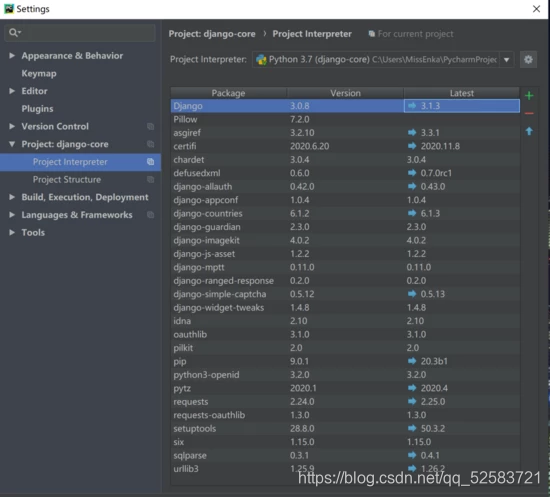Select the python3-openid package row

click(345, 375)
